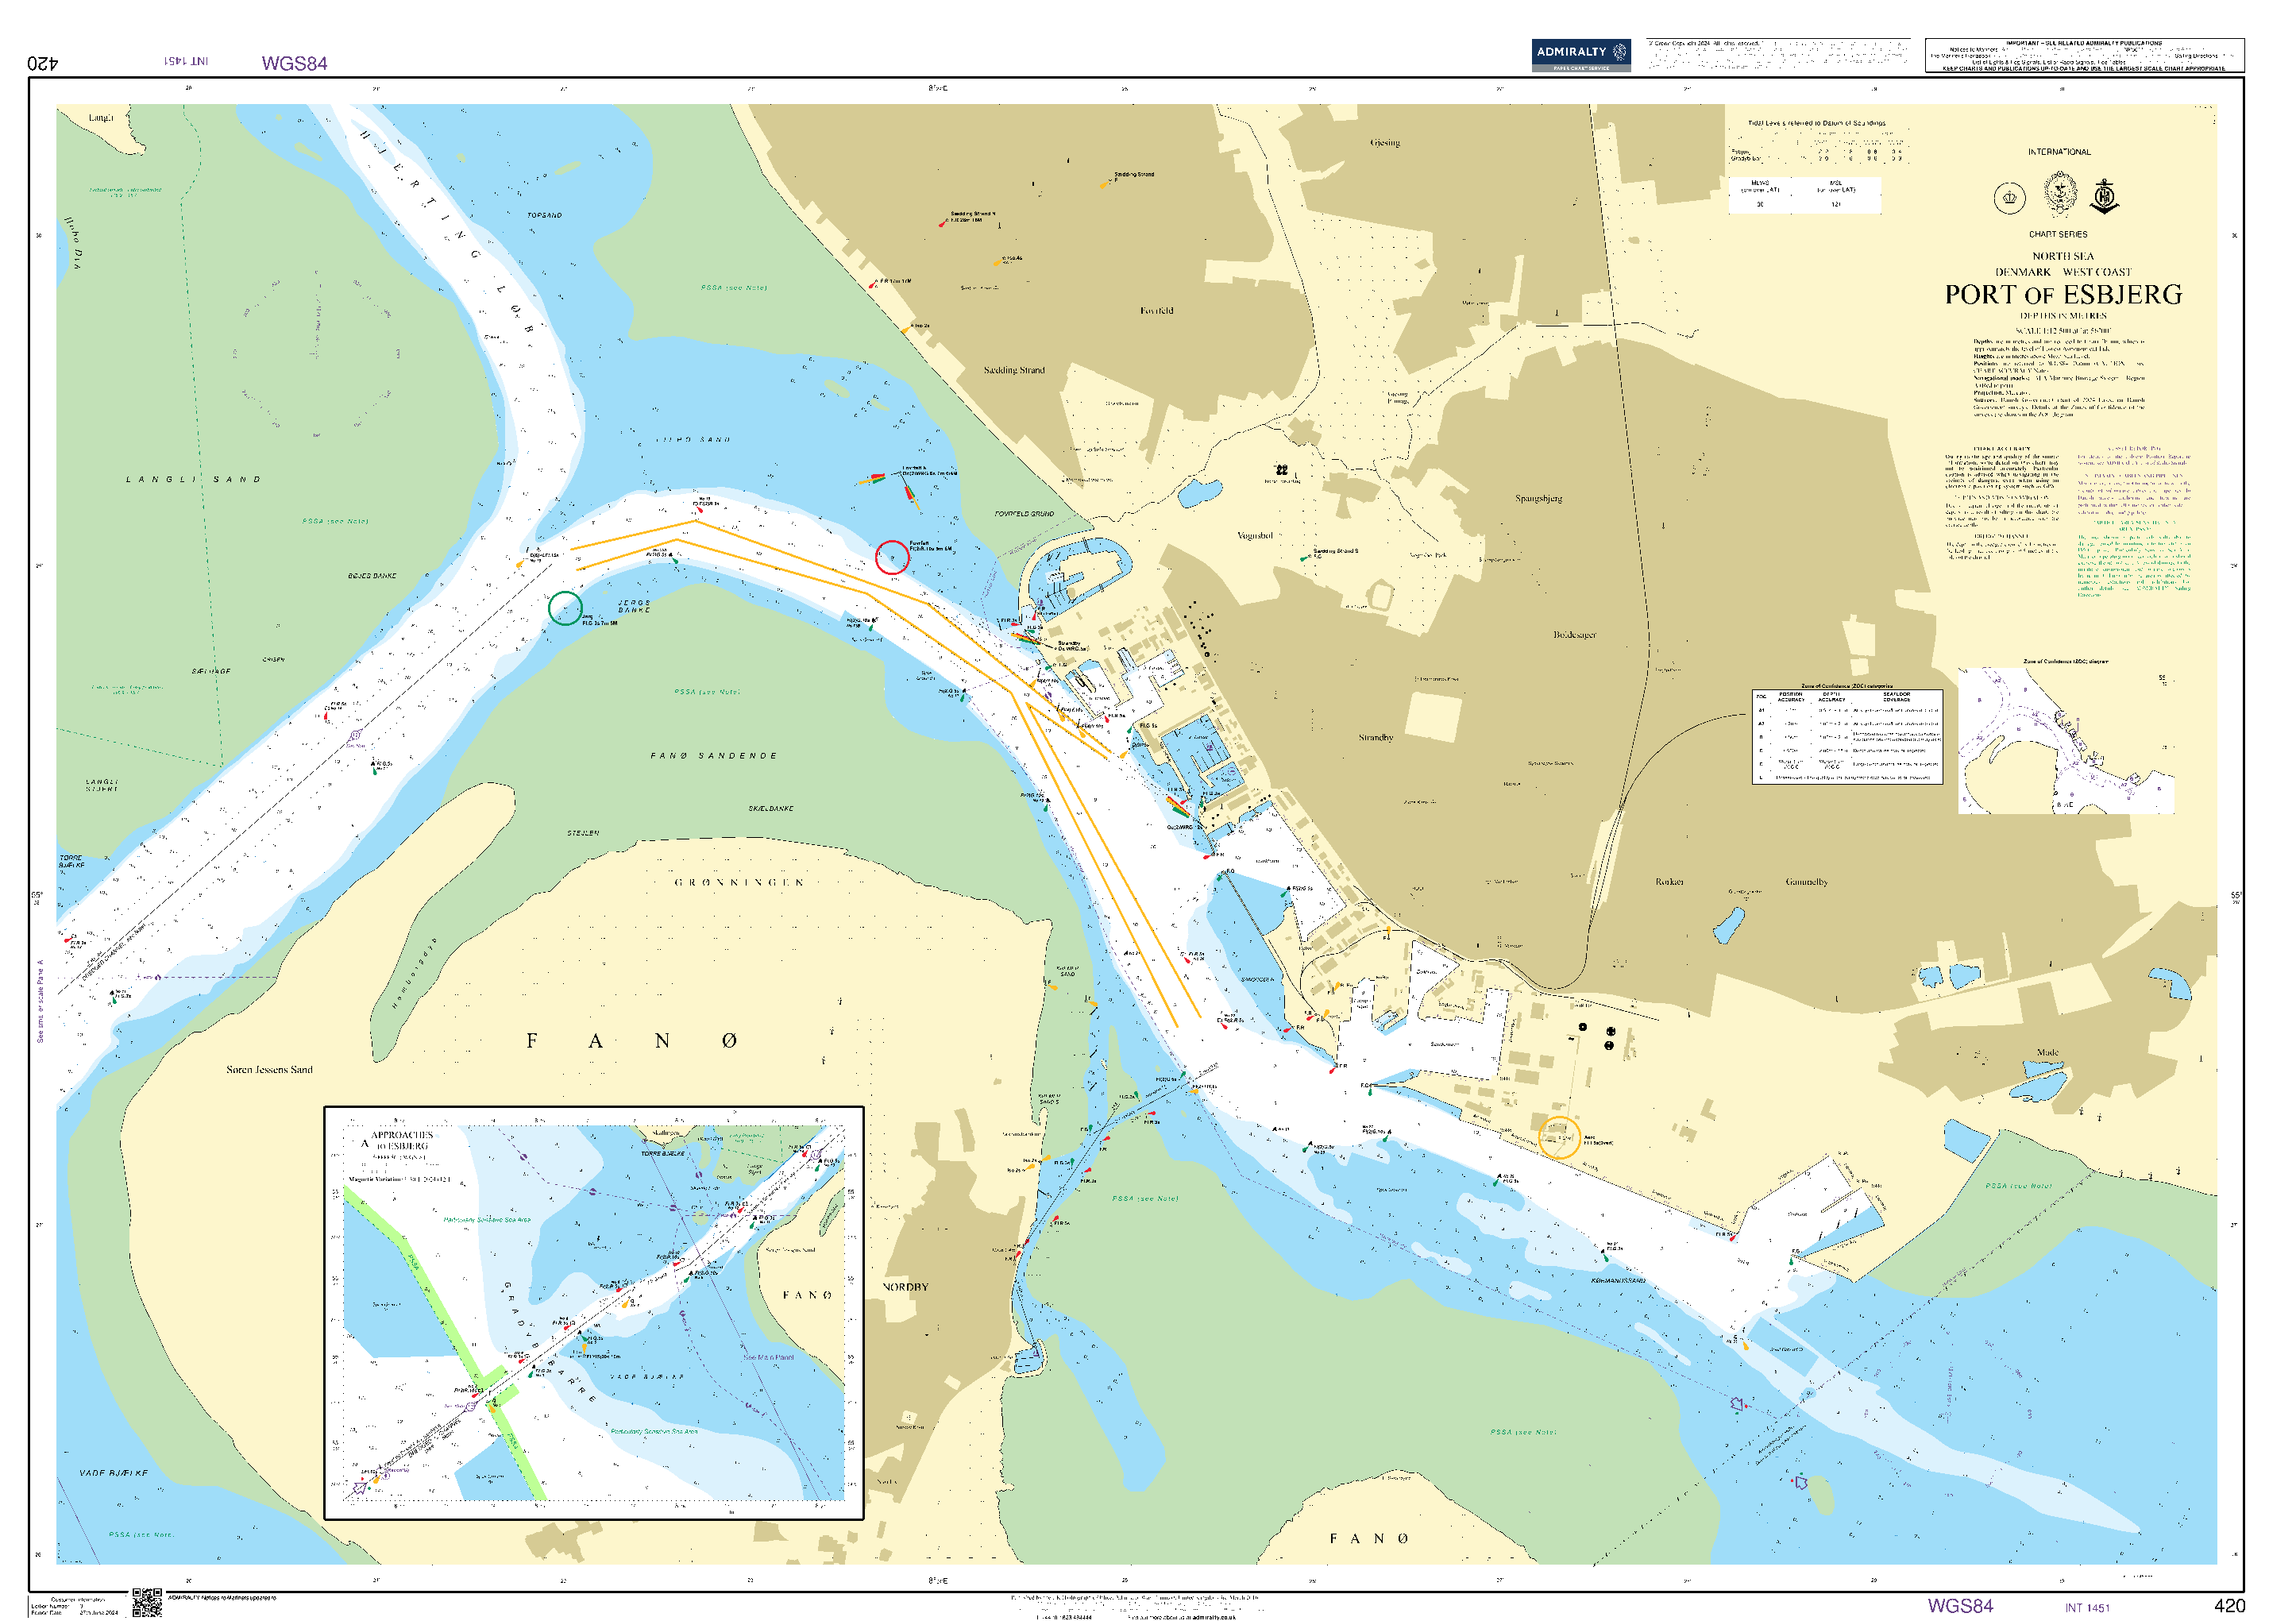Viewport: 2296px width, 1621px height.
Task: Click the TOPSAND label
Action: click(x=544, y=215)
